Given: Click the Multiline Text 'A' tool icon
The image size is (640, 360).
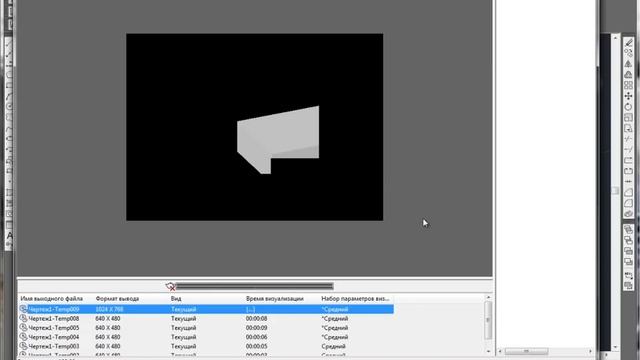Looking at the screenshot, I should (x=10, y=236).
